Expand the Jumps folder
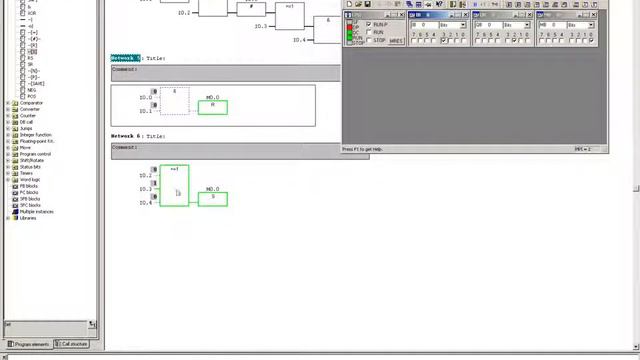Image resolution: width=640 pixels, height=360 pixels. 8,129
